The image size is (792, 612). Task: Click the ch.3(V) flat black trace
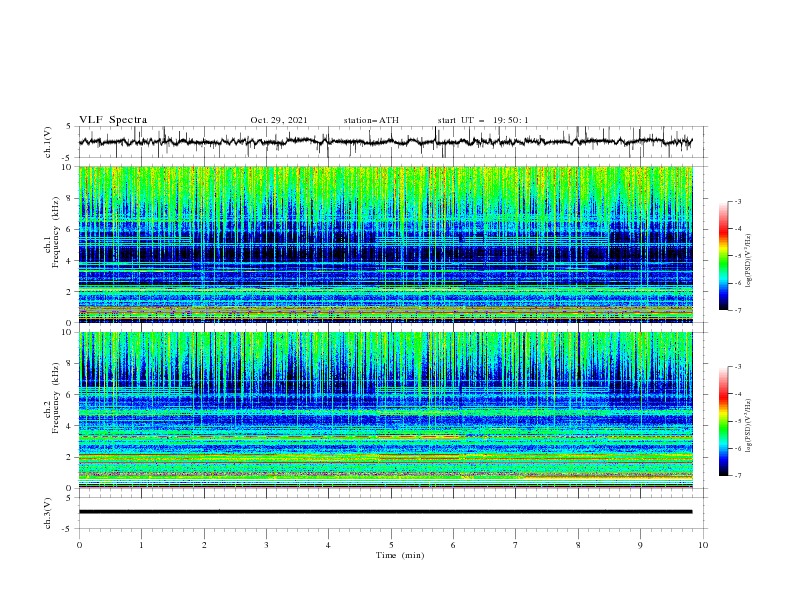[385, 512]
